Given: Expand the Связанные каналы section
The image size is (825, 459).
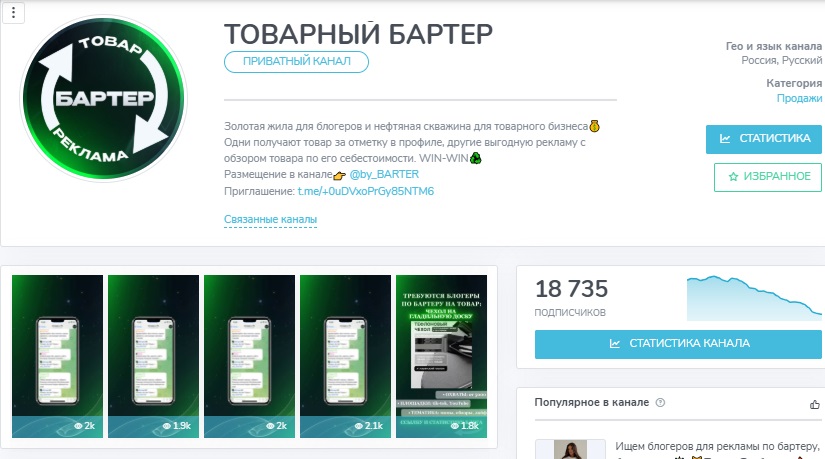Looking at the screenshot, I should [x=270, y=219].
